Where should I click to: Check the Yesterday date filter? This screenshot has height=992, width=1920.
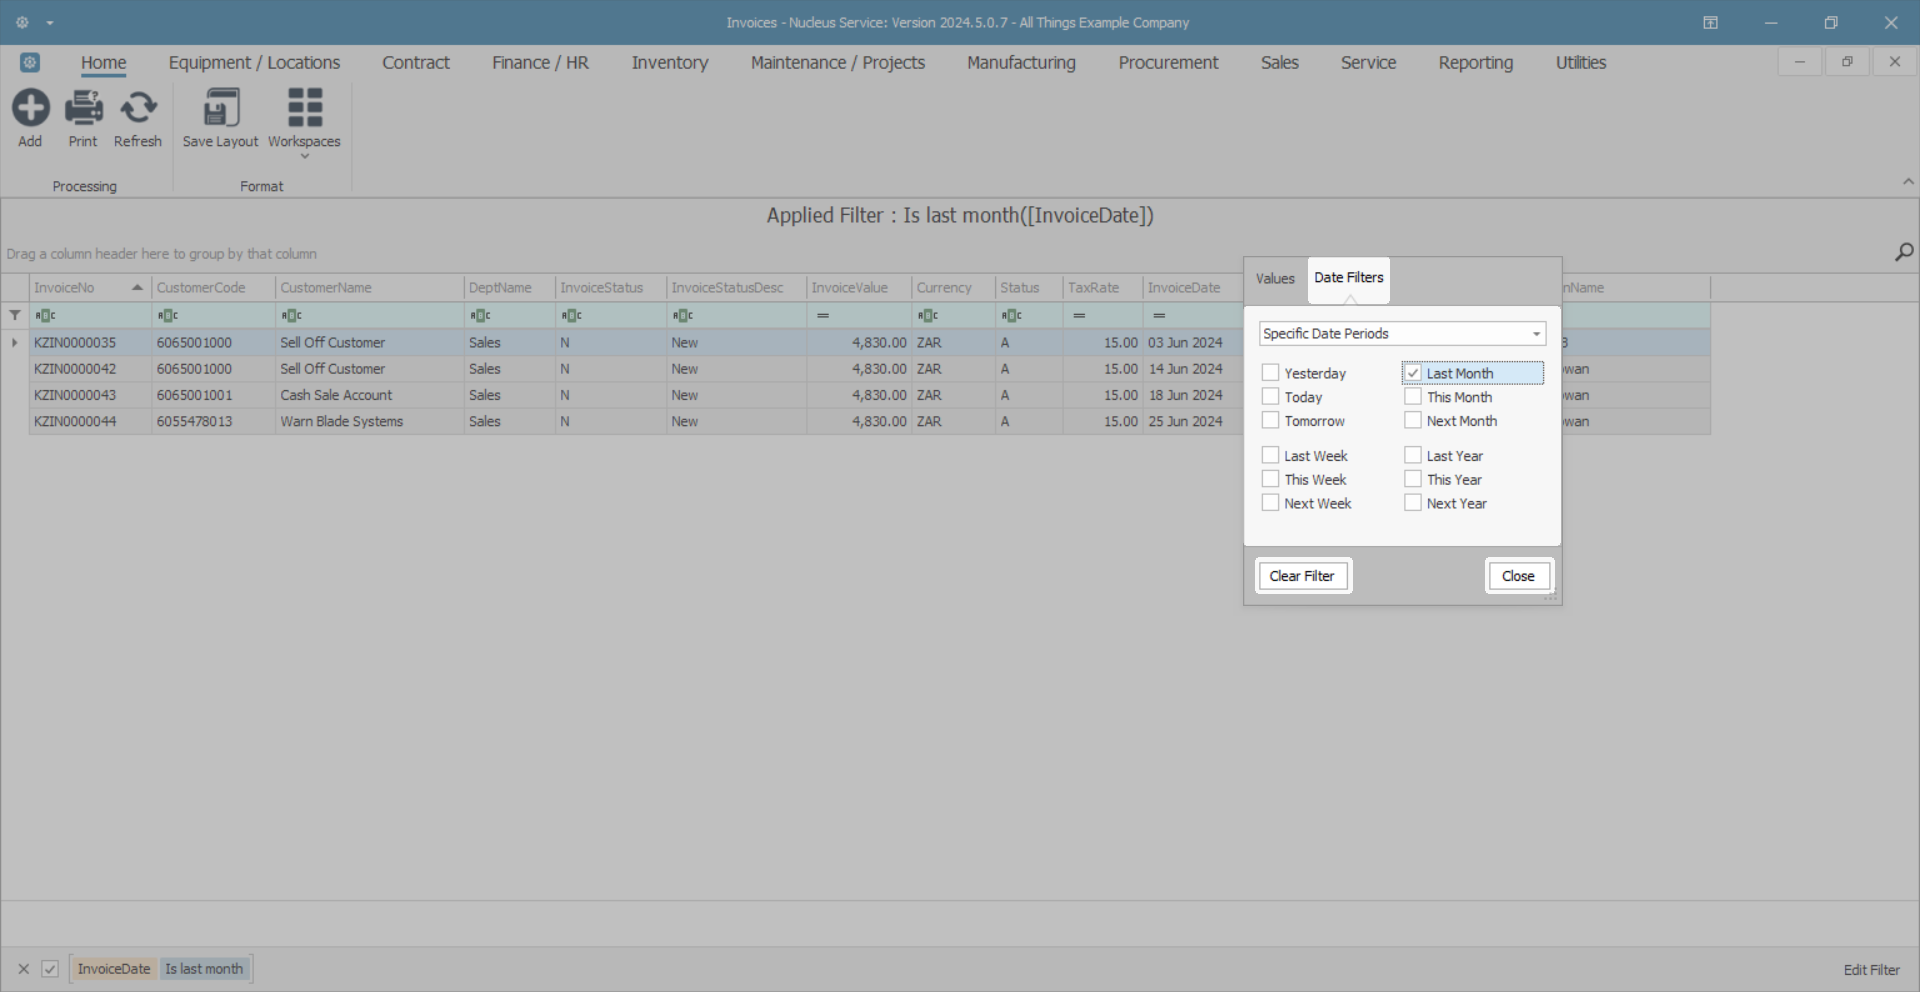click(1271, 373)
